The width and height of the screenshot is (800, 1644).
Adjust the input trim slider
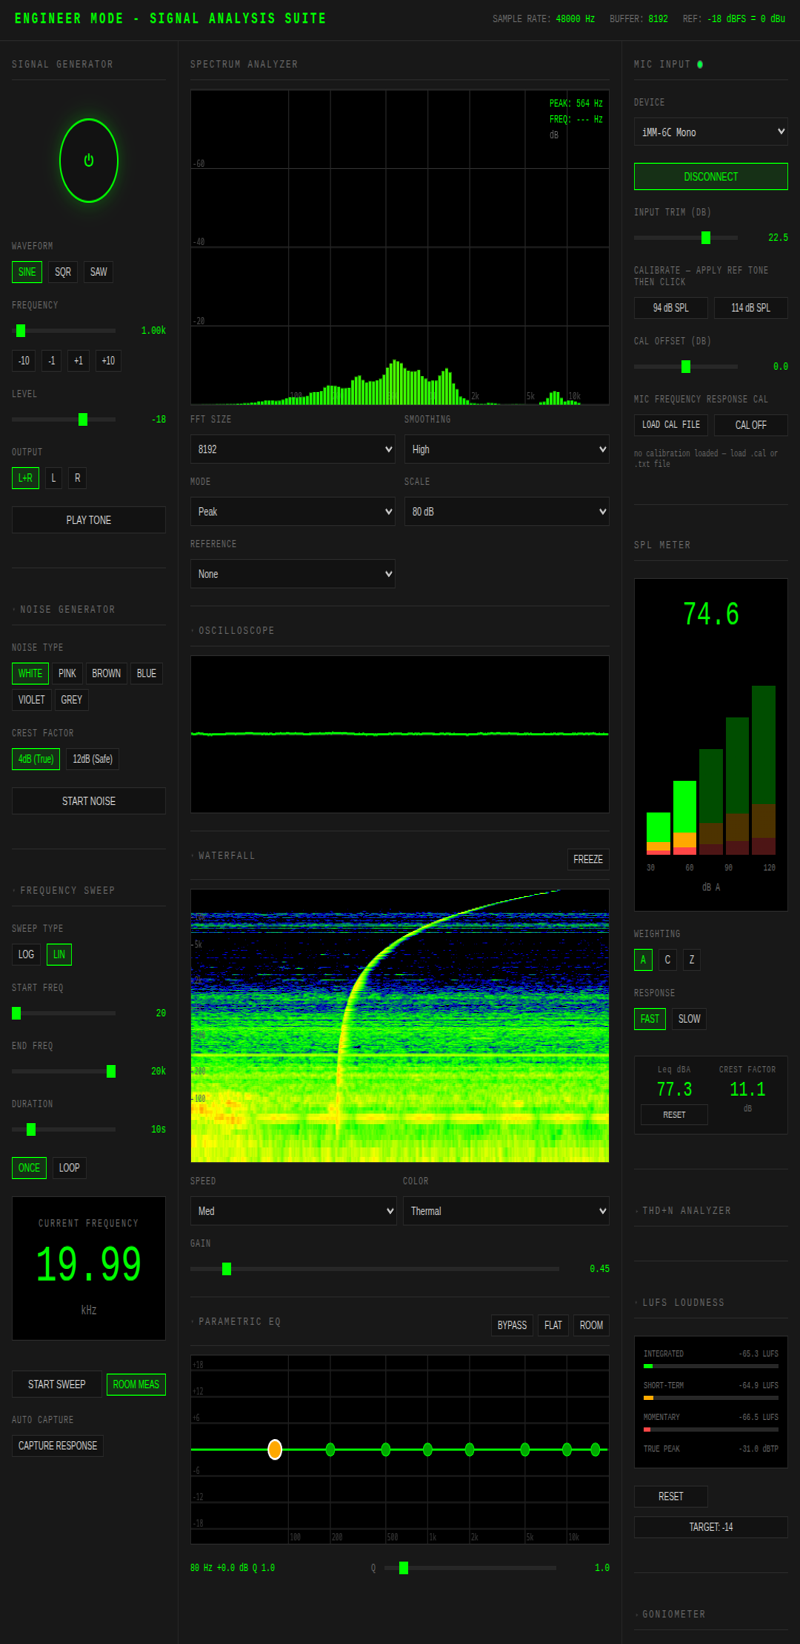point(686,238)
